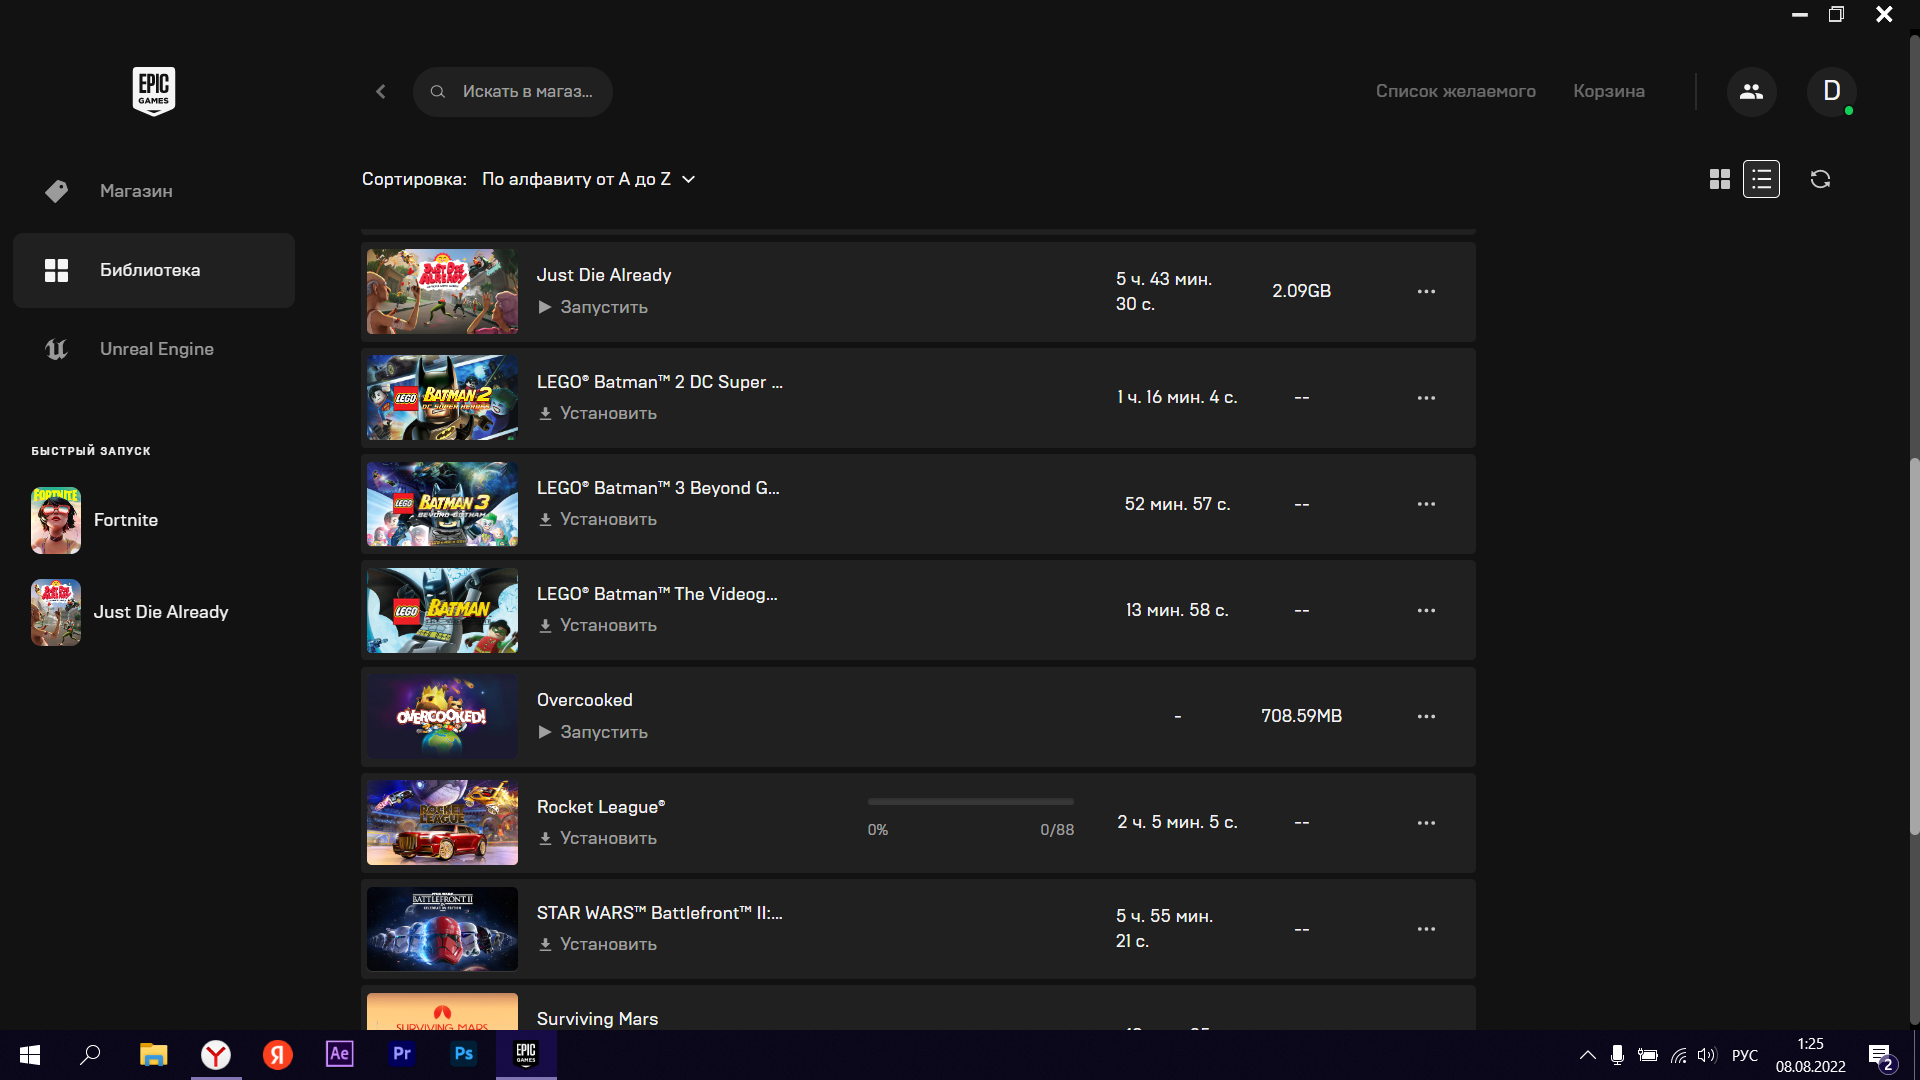Install Rocket League
The width and height of the screenshot is (1920, 1080).
click(598, 838)
